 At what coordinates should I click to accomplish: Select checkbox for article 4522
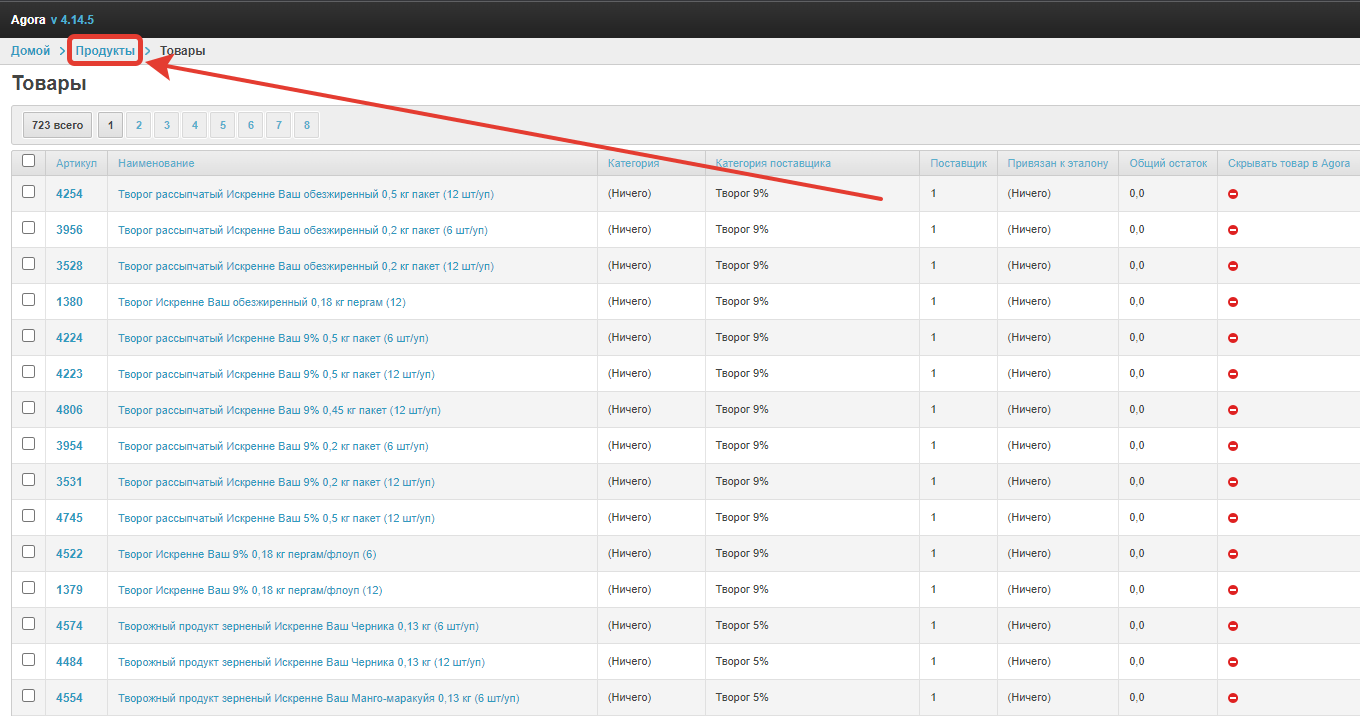(28, 552)
